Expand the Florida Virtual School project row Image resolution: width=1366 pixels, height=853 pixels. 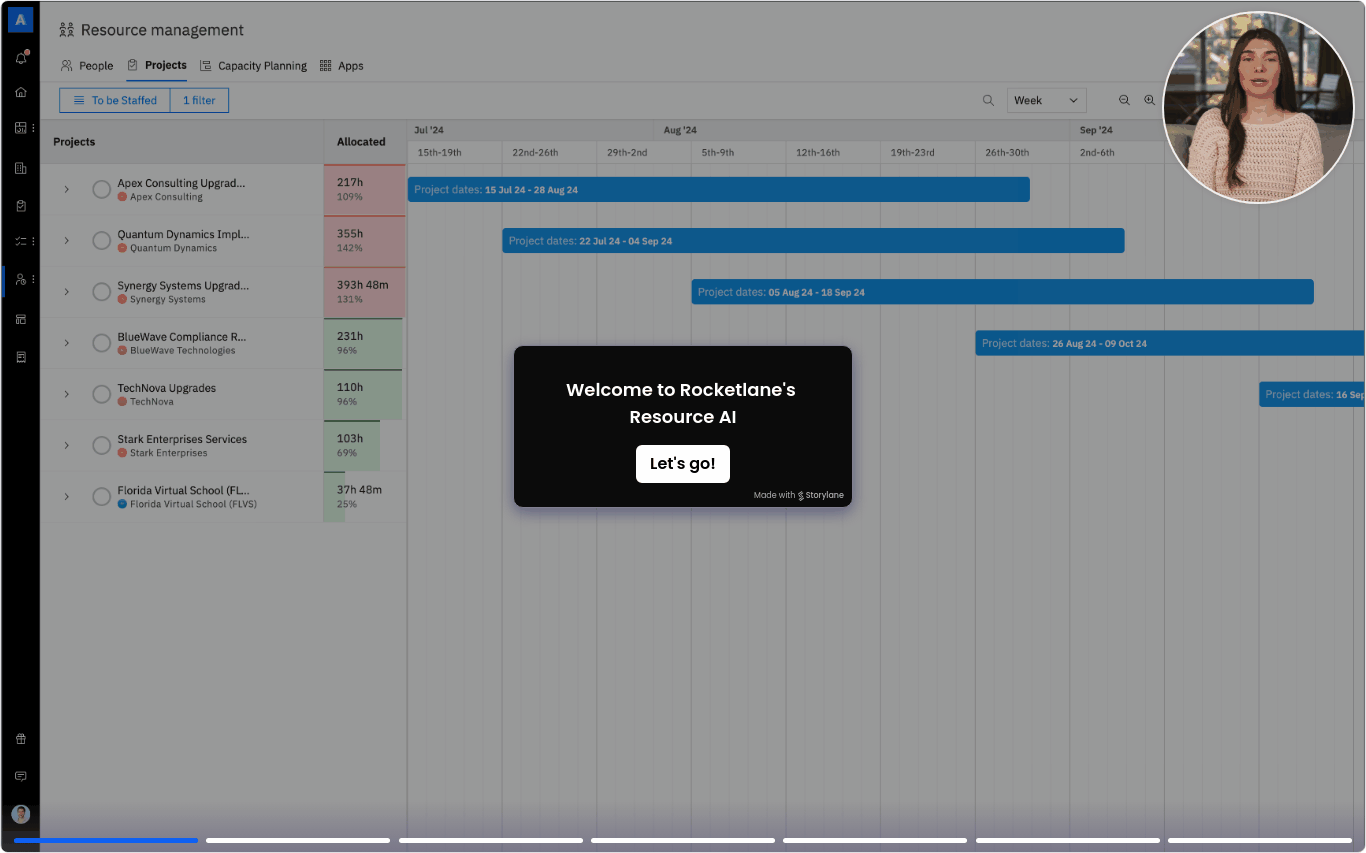pyautogui.click(x=67, y=496)
